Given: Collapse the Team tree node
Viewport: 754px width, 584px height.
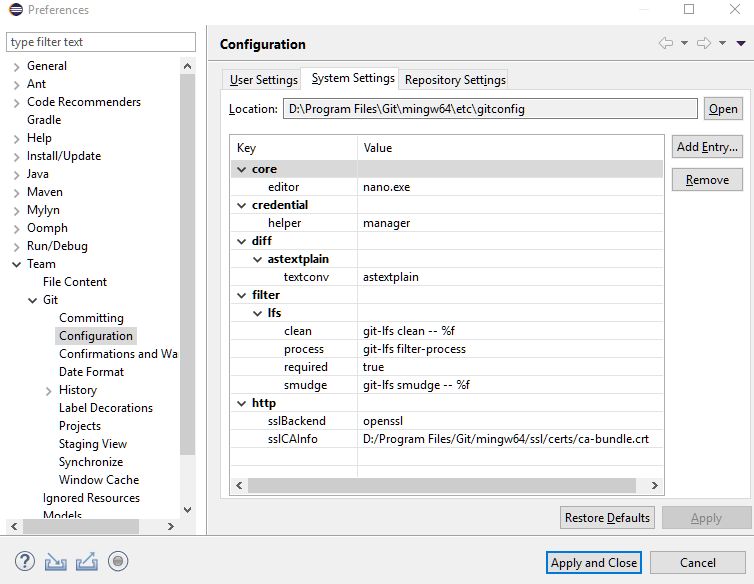Looking at the screenshot, I should (x=16, y=265).
